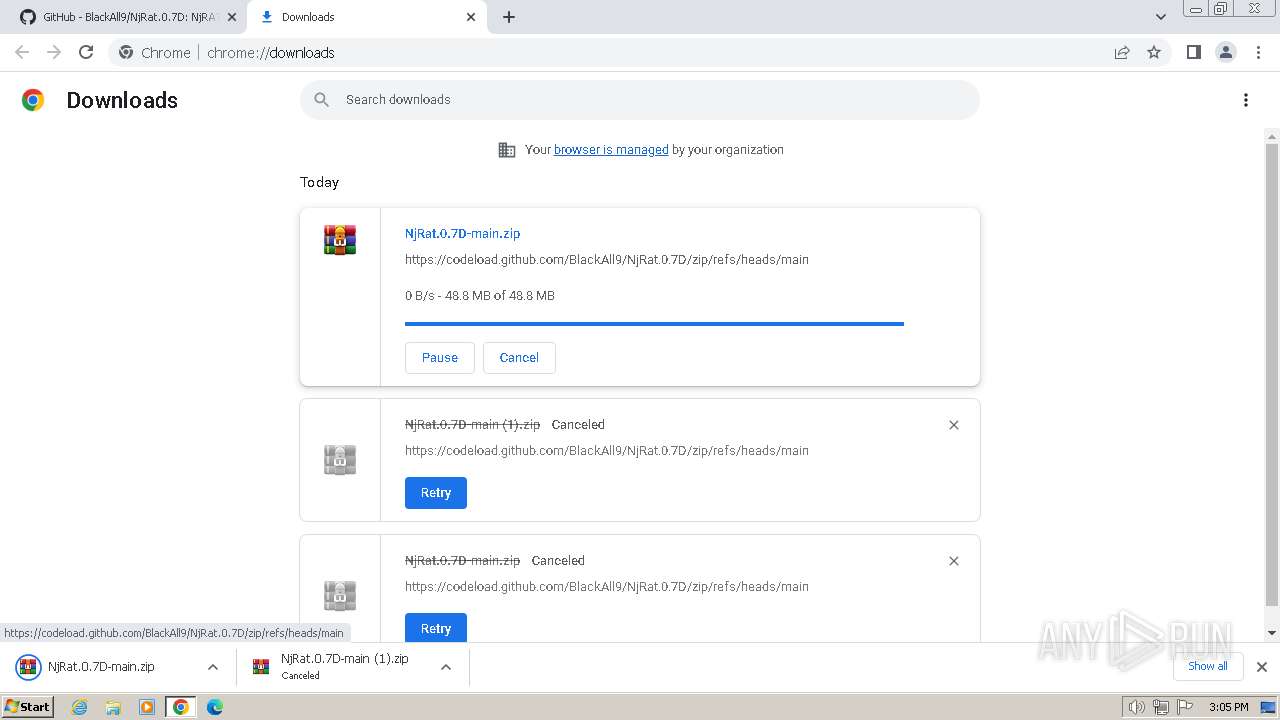Screen dimensions: 1280x720
Task: Open network status icon in system tray
Action: [1161, 707]
